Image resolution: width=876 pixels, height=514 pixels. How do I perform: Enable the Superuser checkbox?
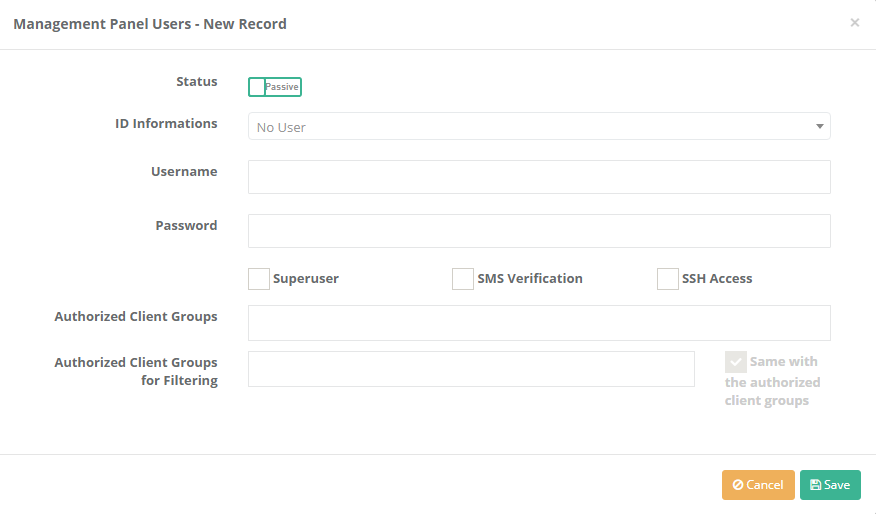click(259, 279)
